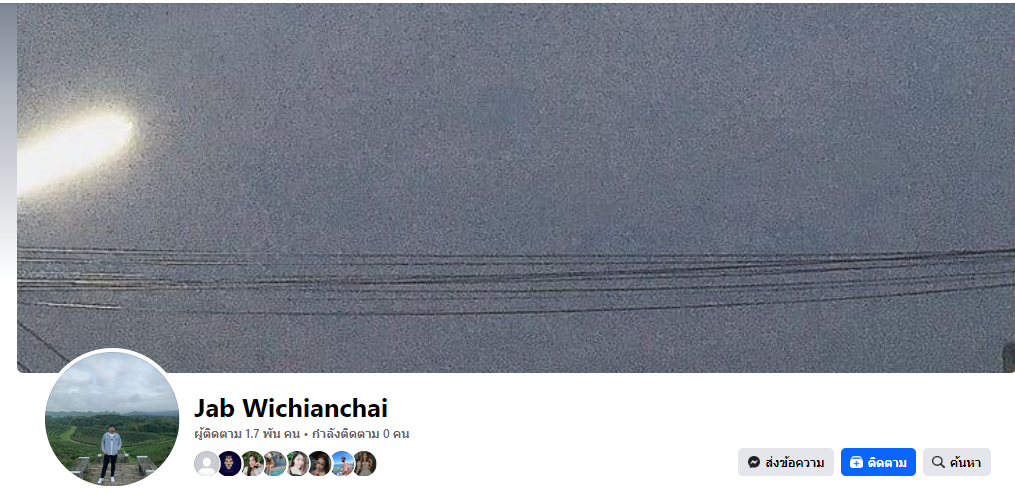Click the bright light flare in cover photo
The height and width of the screenshot is (495, 1015).
[x=72, y=150]
